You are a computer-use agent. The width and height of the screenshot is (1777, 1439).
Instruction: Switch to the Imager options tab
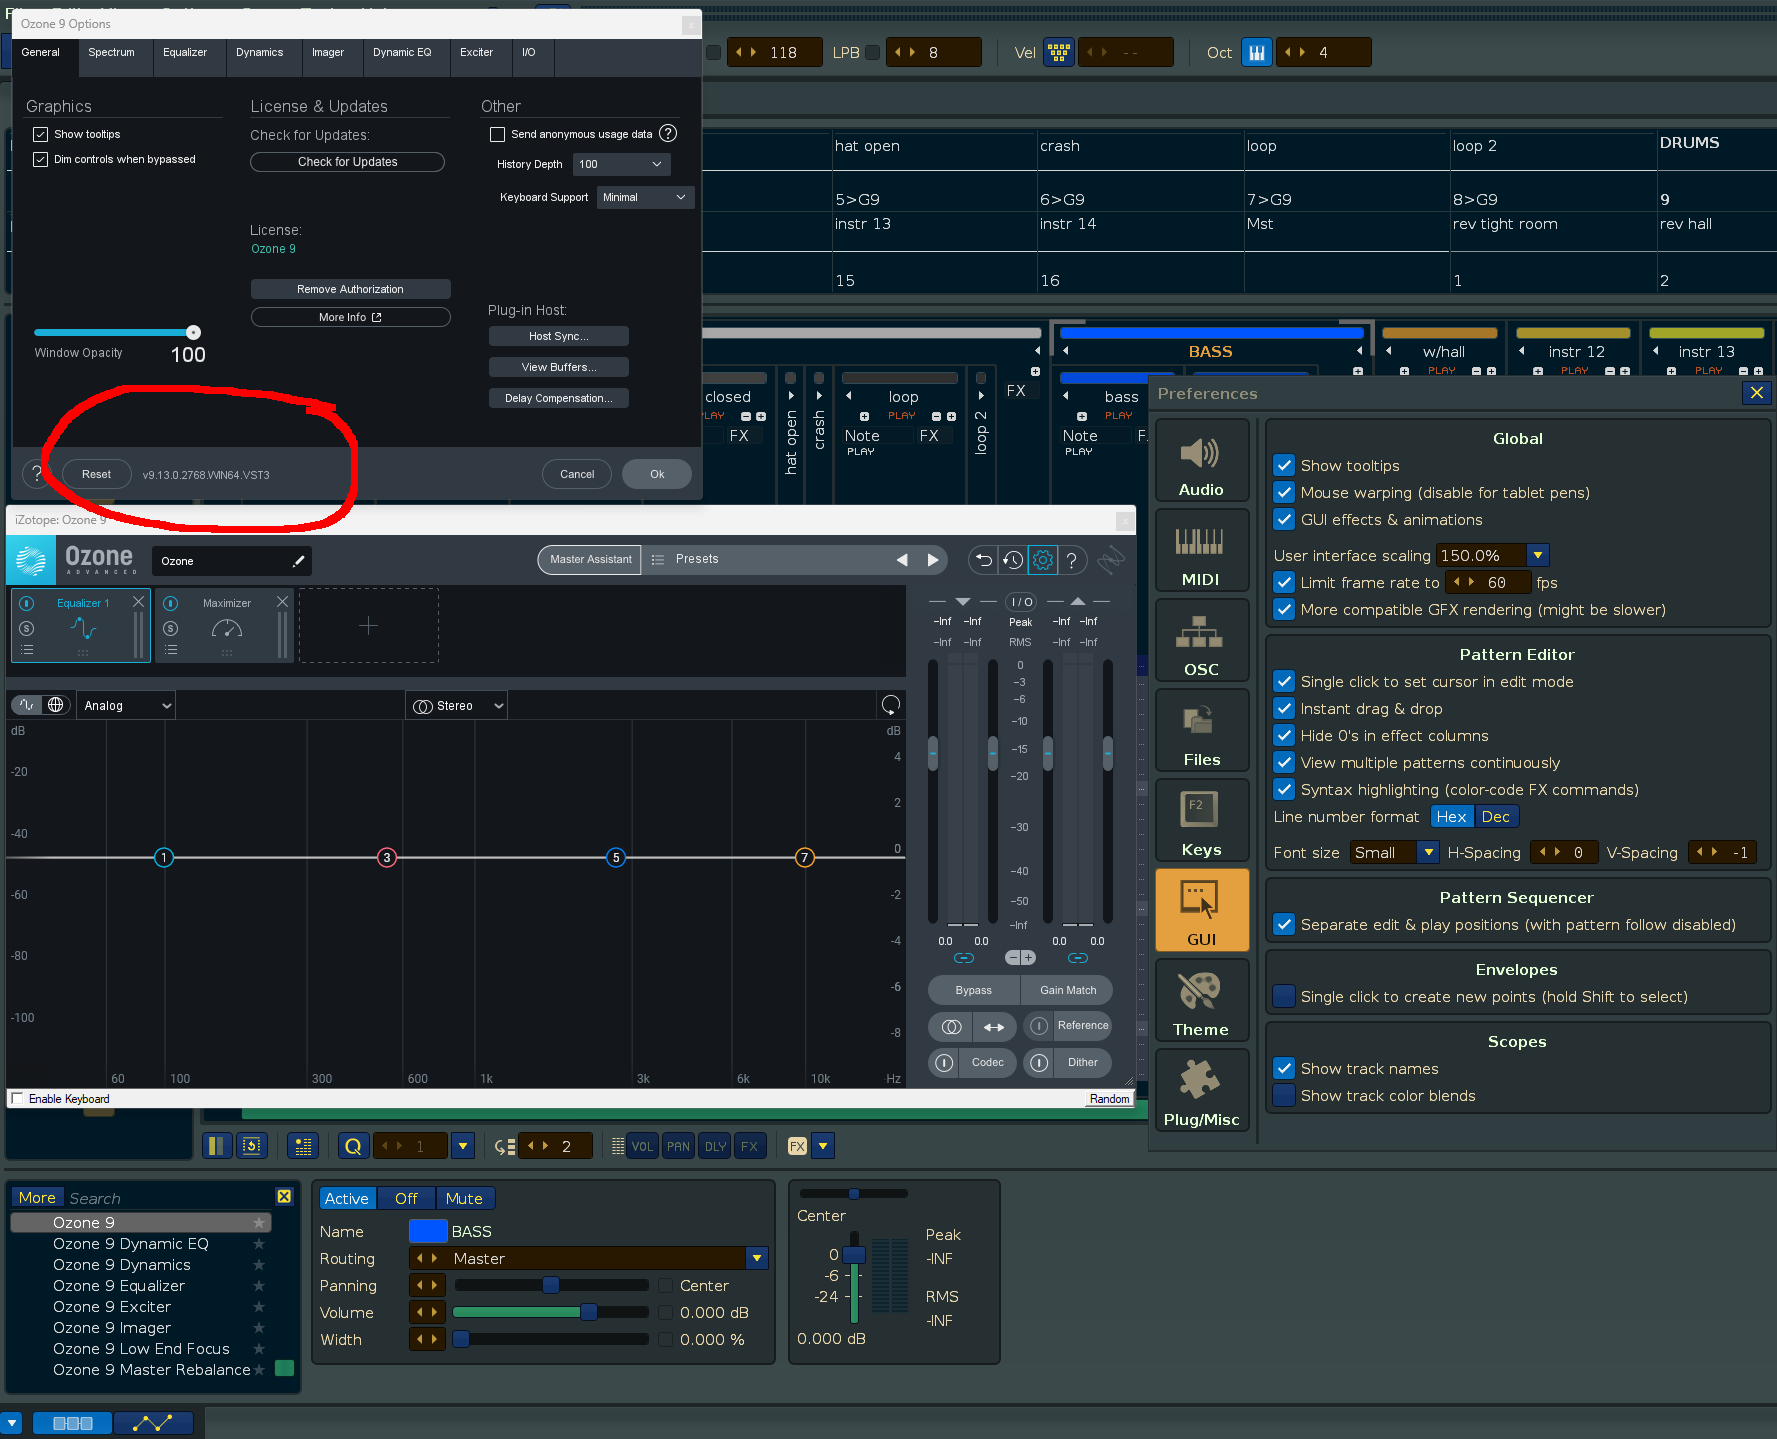pyautogui.click(x=327, y=53)
